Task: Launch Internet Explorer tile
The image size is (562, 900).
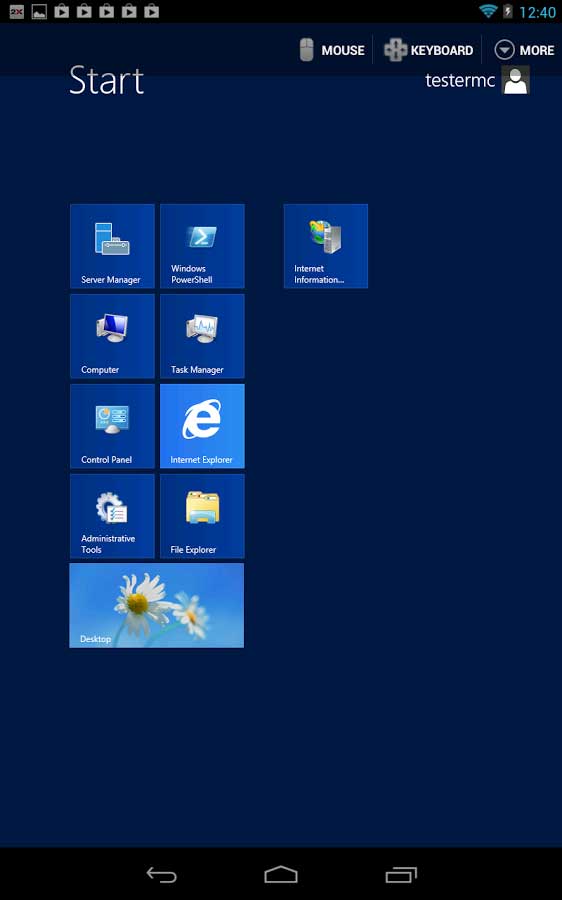Action: 202,426
